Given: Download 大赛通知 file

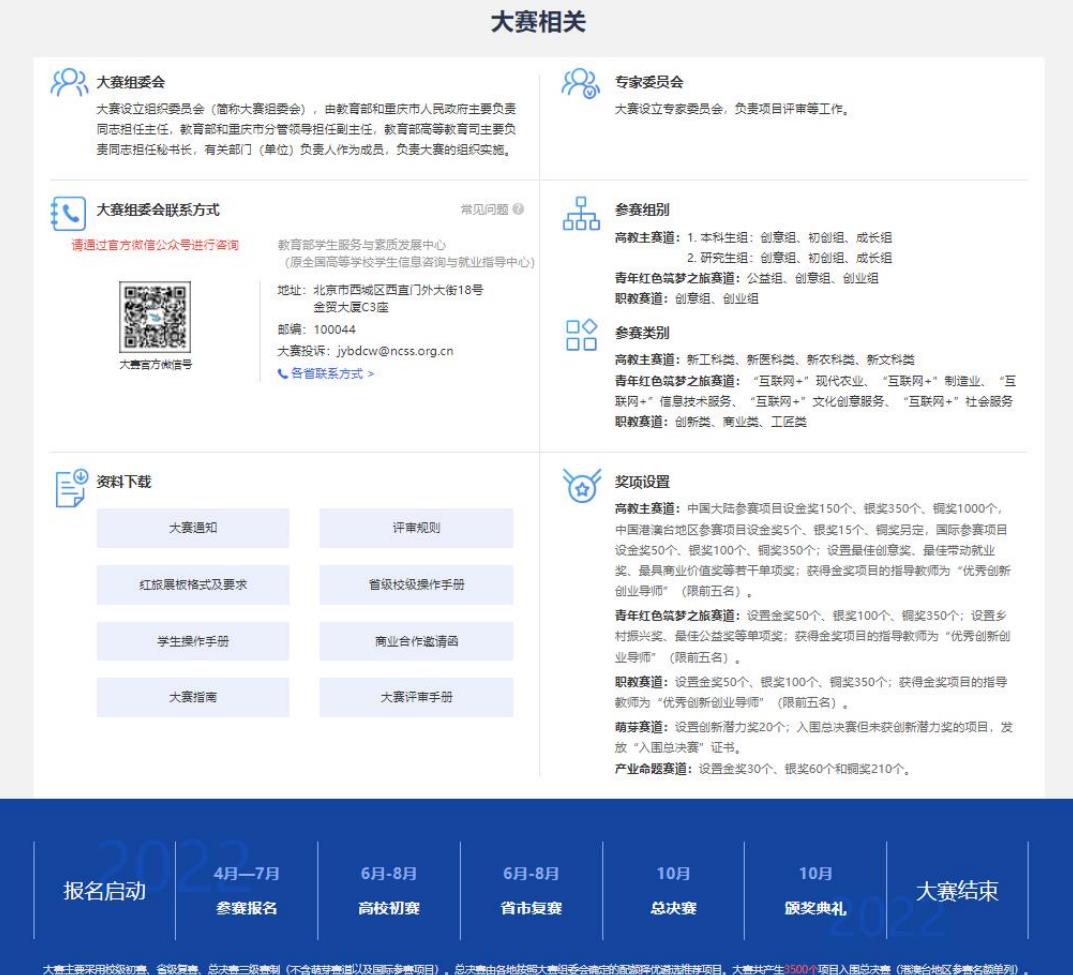Looking at the screenshot, I should pyautogui.click(x=193, y=528).
